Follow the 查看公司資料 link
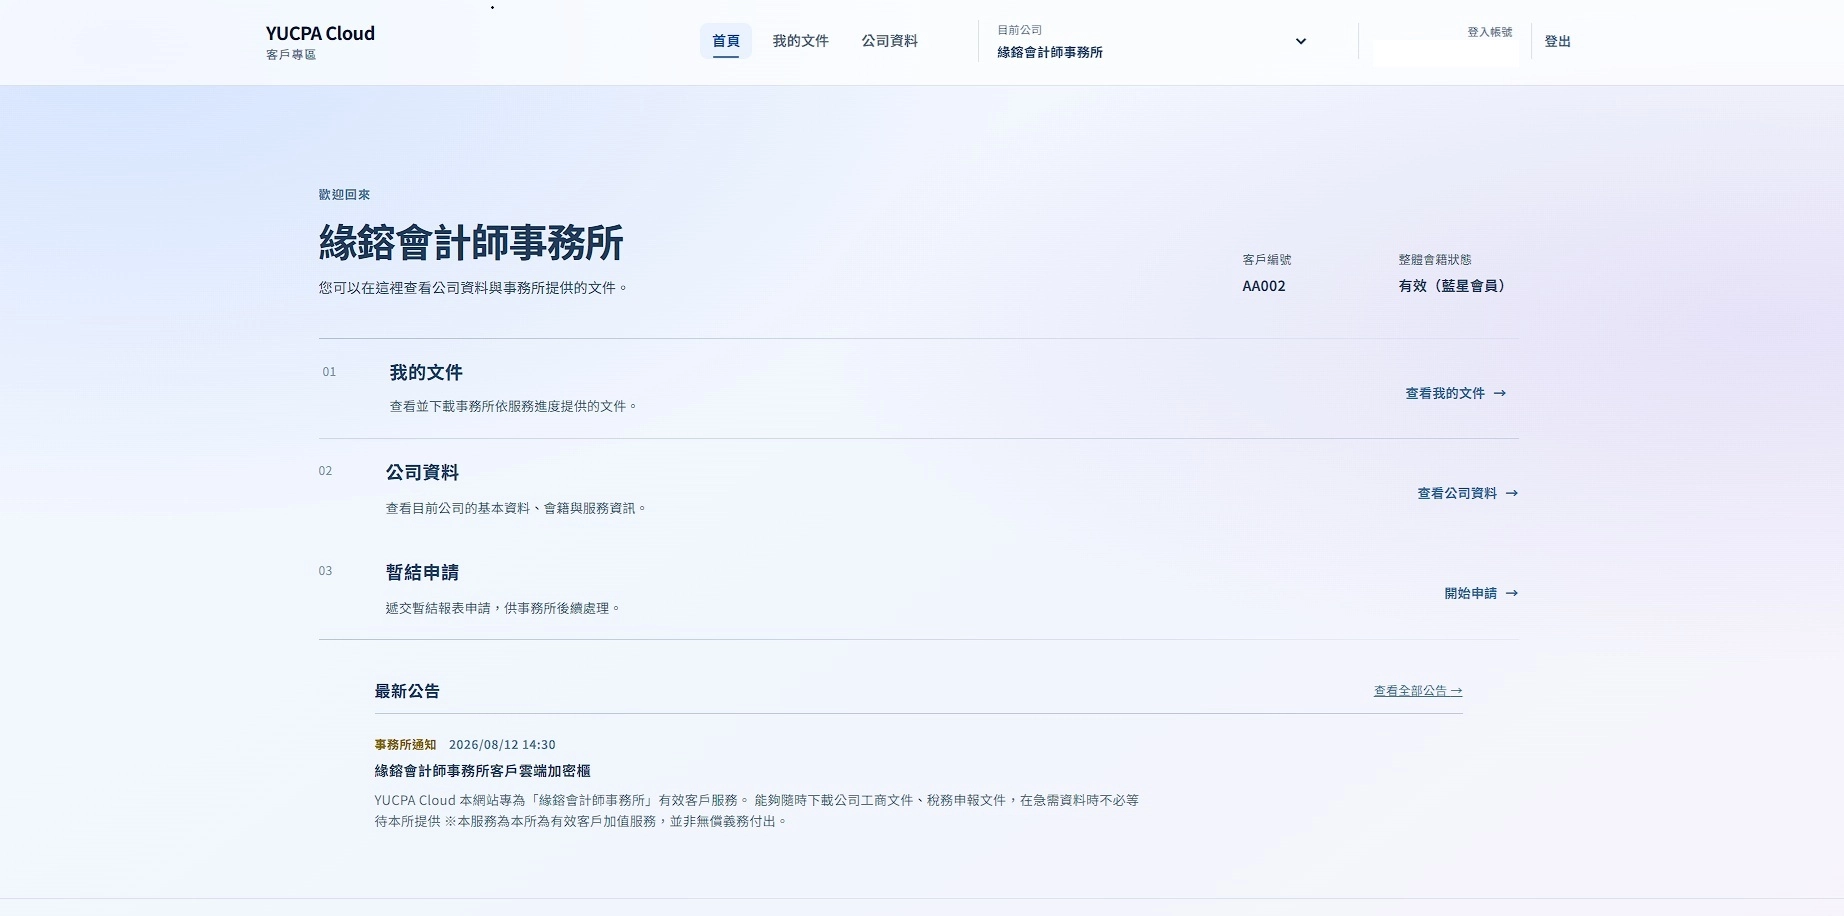The width and height of the screenshot is (1844, 916). 1467,494
